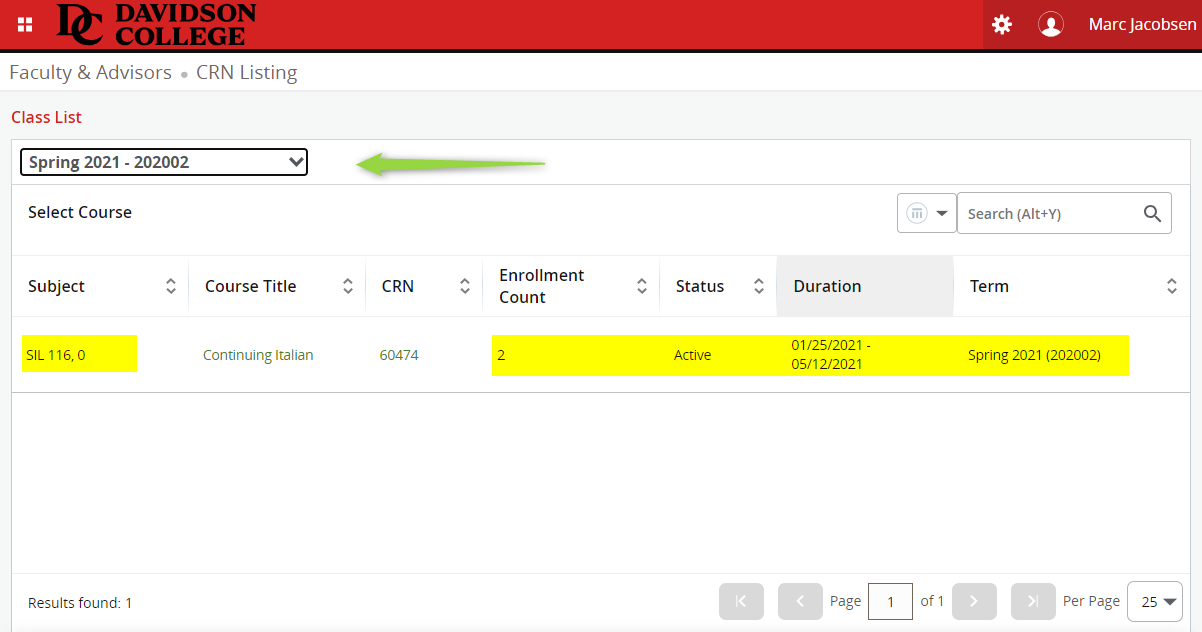Click the CRN Listing breadcrumb
Screen dimensions: 1202x632
click(x=247, y=72)
